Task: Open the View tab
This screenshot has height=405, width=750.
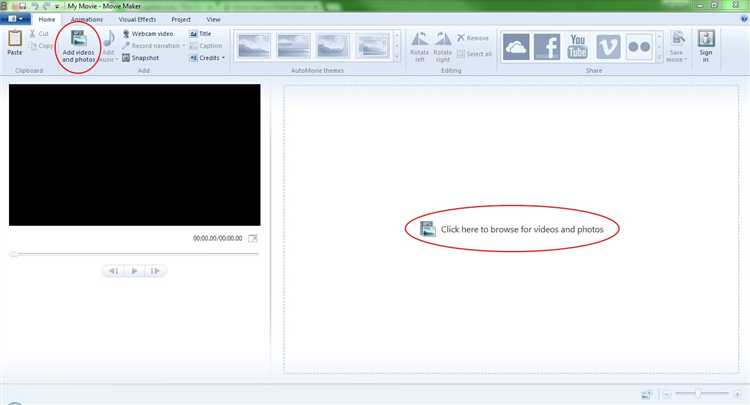Action: click(213, 20)
